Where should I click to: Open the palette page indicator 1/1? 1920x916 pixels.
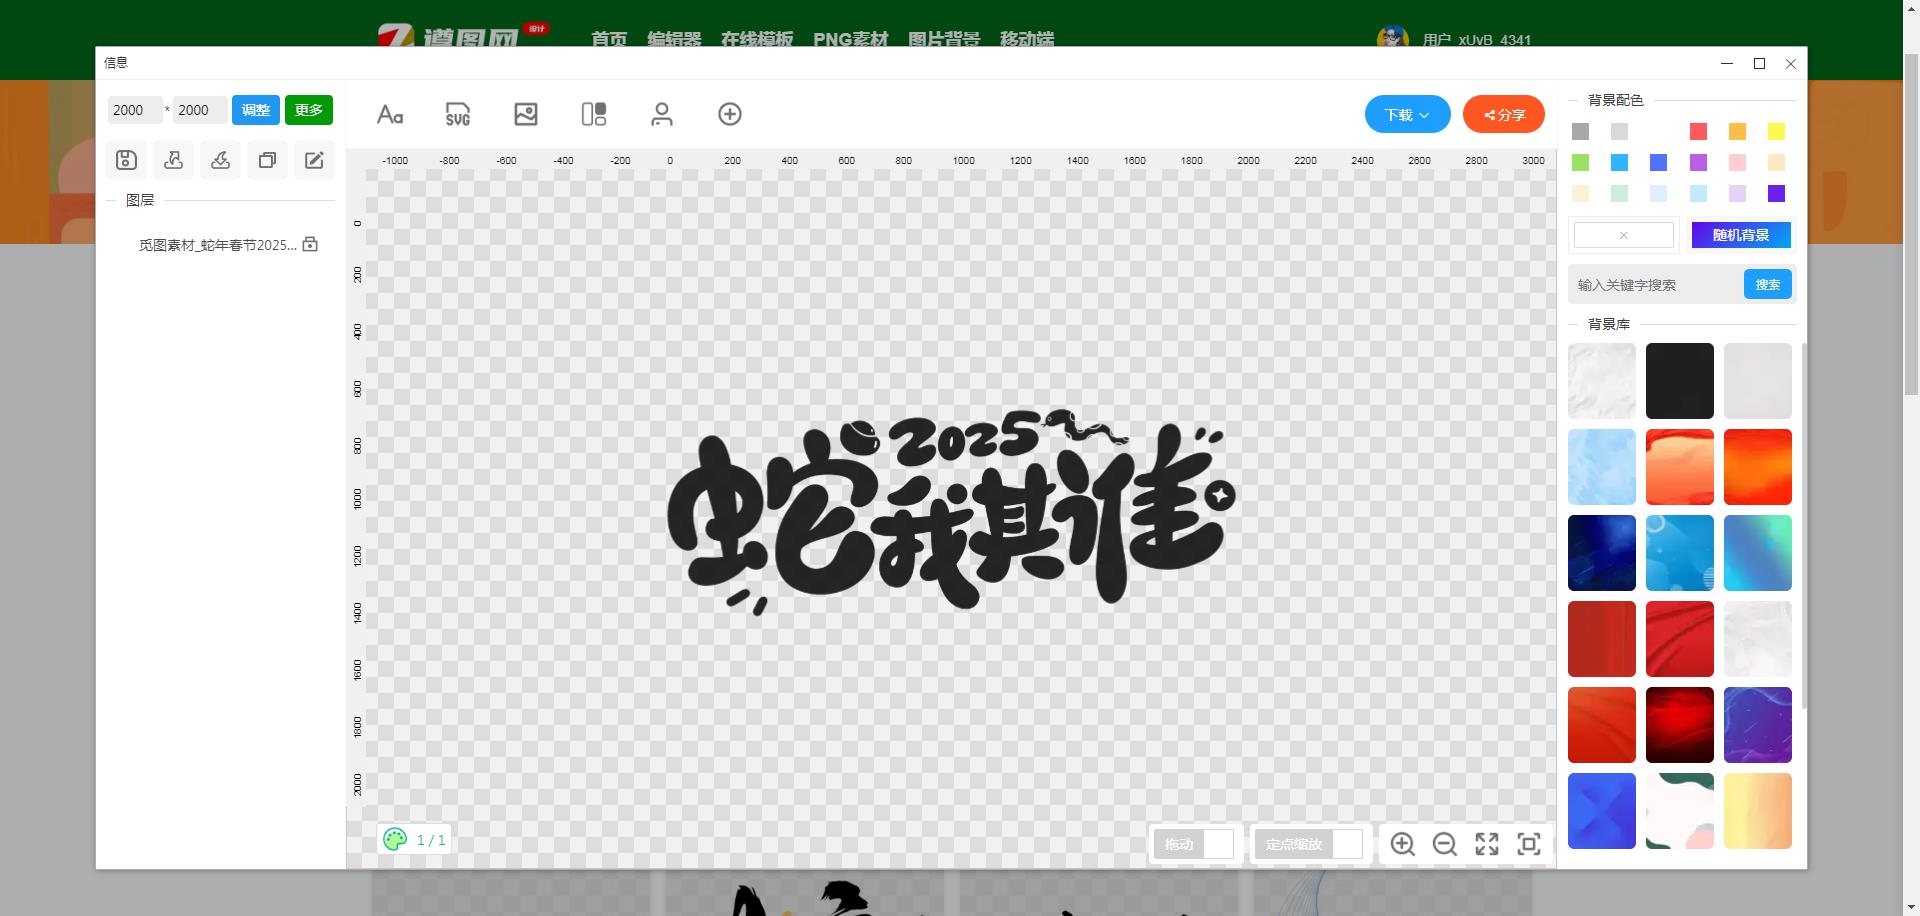pos(414,840)
